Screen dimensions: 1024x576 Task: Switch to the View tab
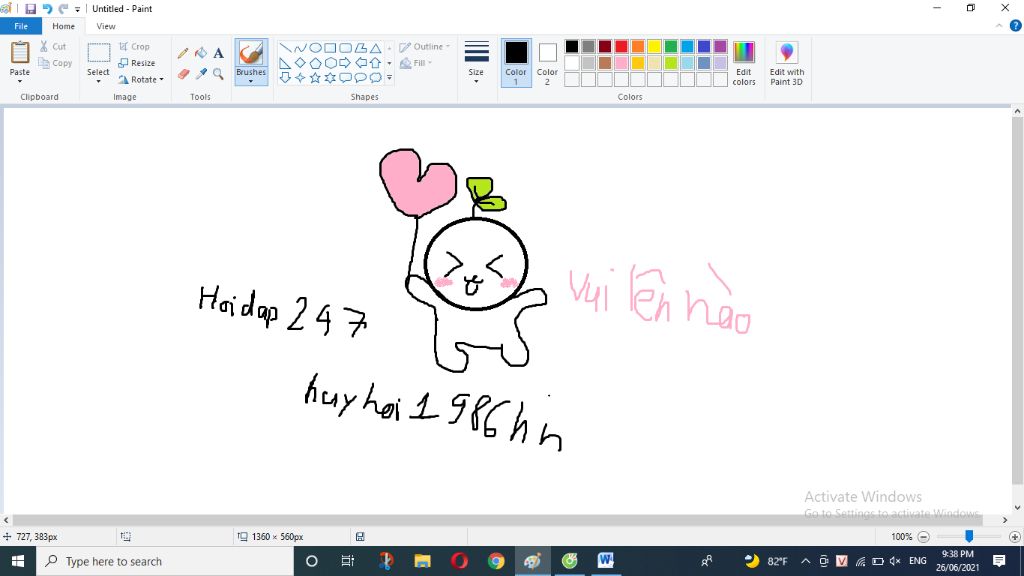(106, 26)
